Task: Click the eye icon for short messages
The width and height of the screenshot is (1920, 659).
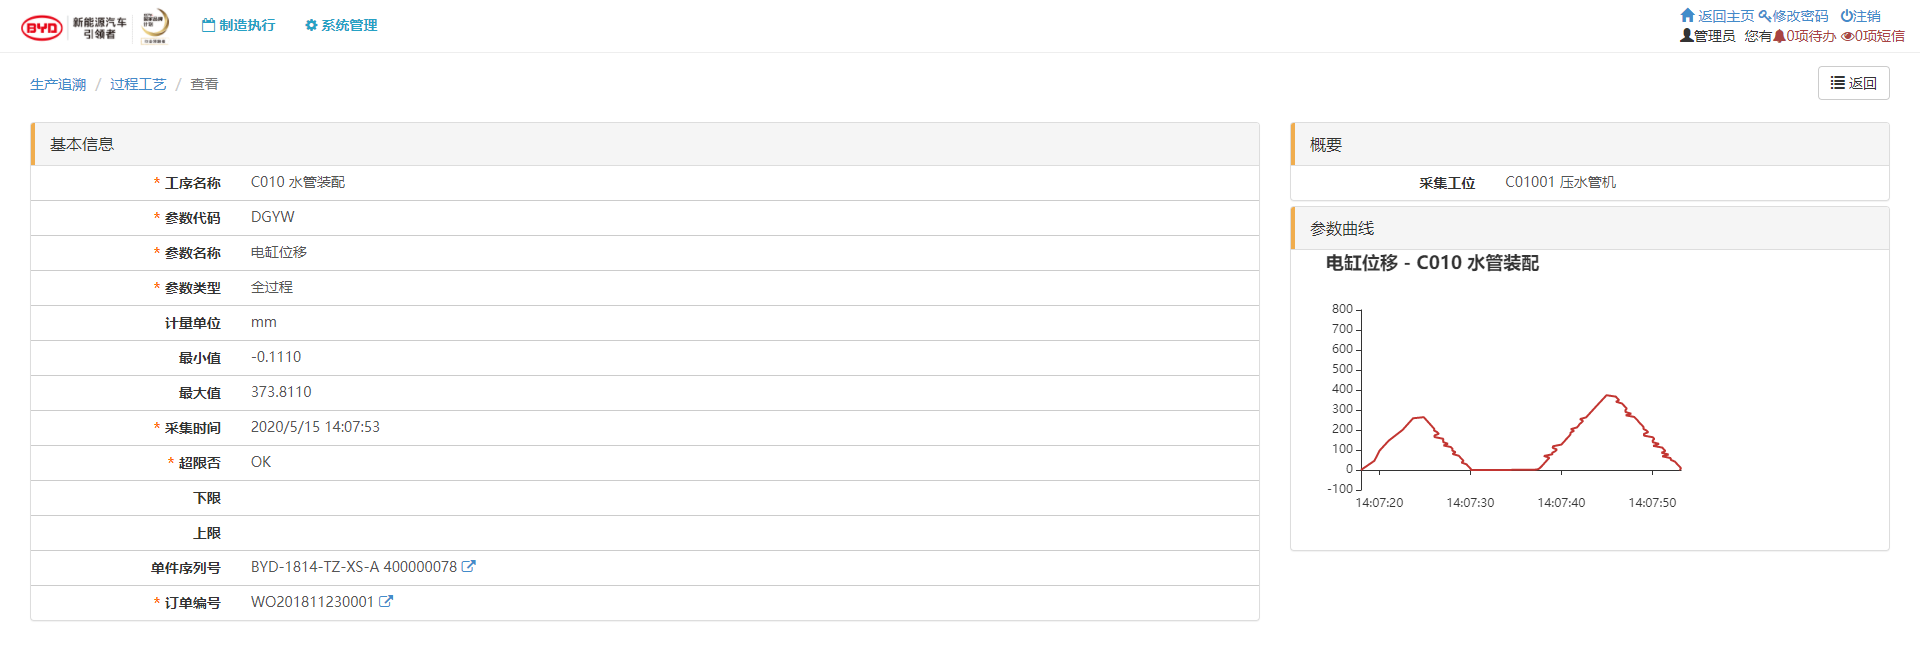Action: coord(1847,36)
